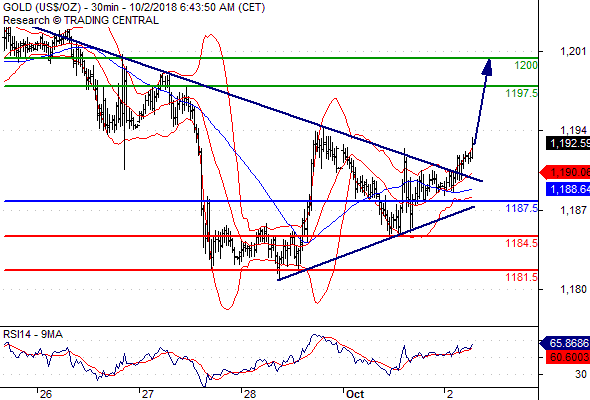Screen dimensions: 590x400
Task: Select the 1197.5 green level label
Action: (522, 93)
